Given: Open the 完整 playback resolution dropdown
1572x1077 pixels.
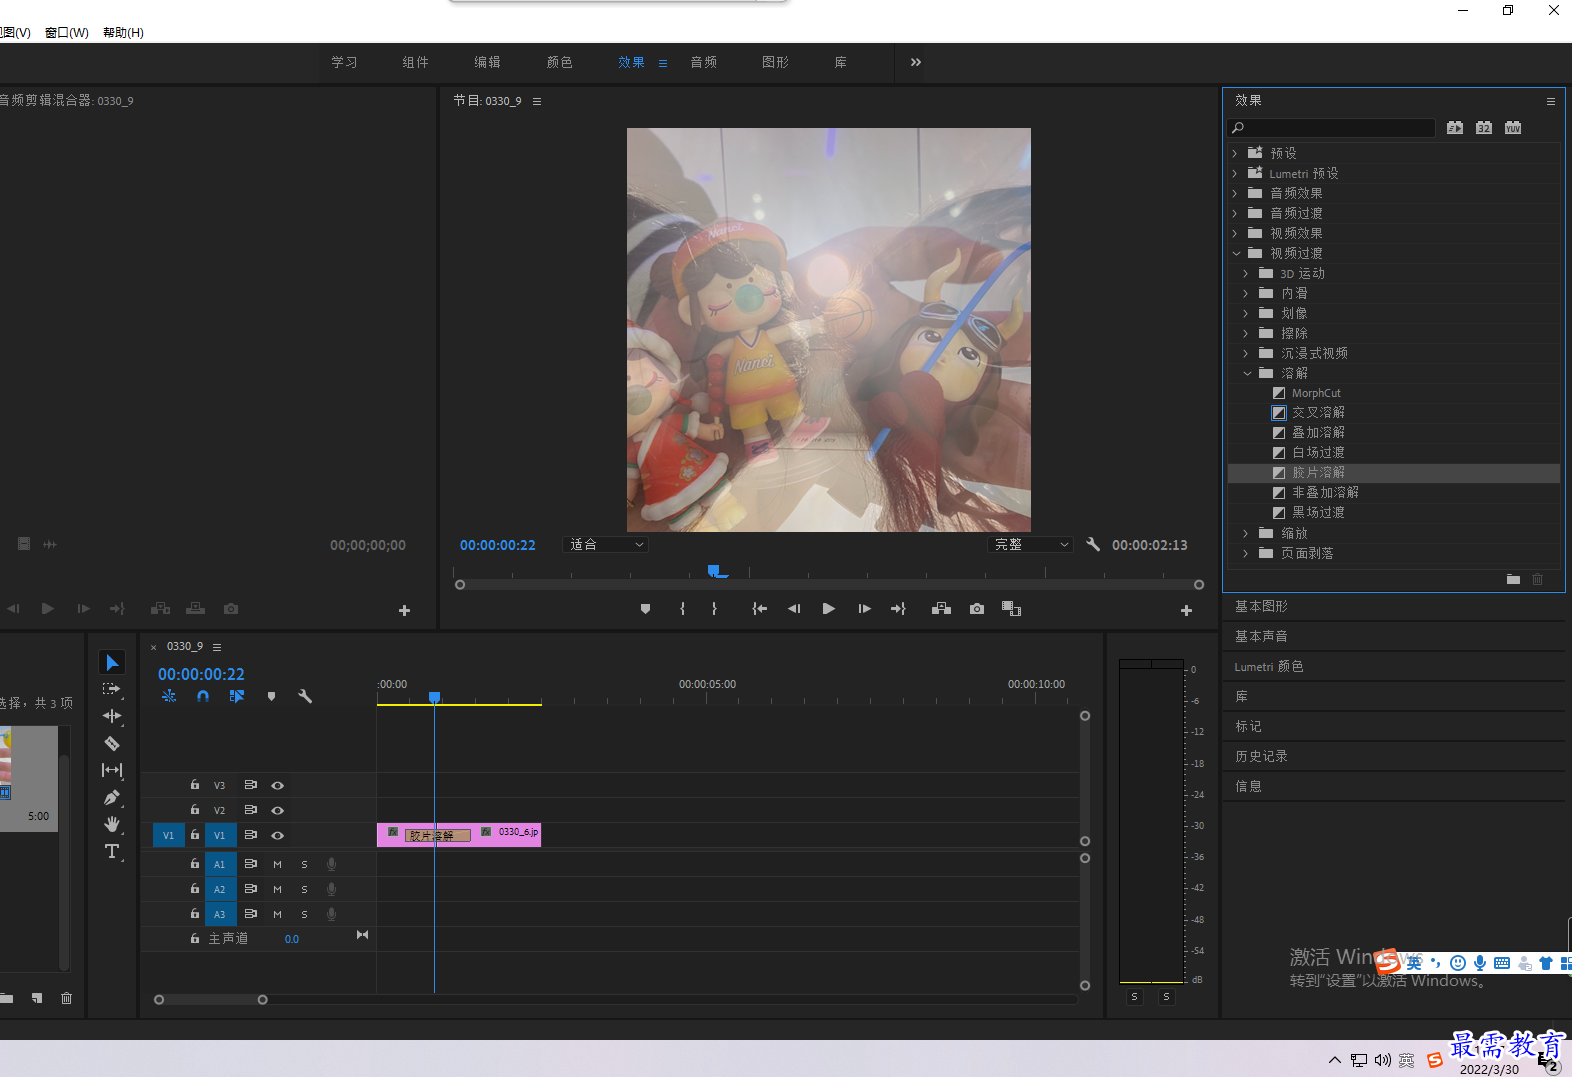Looking at the screenshot, I should tap(1030, 544).
